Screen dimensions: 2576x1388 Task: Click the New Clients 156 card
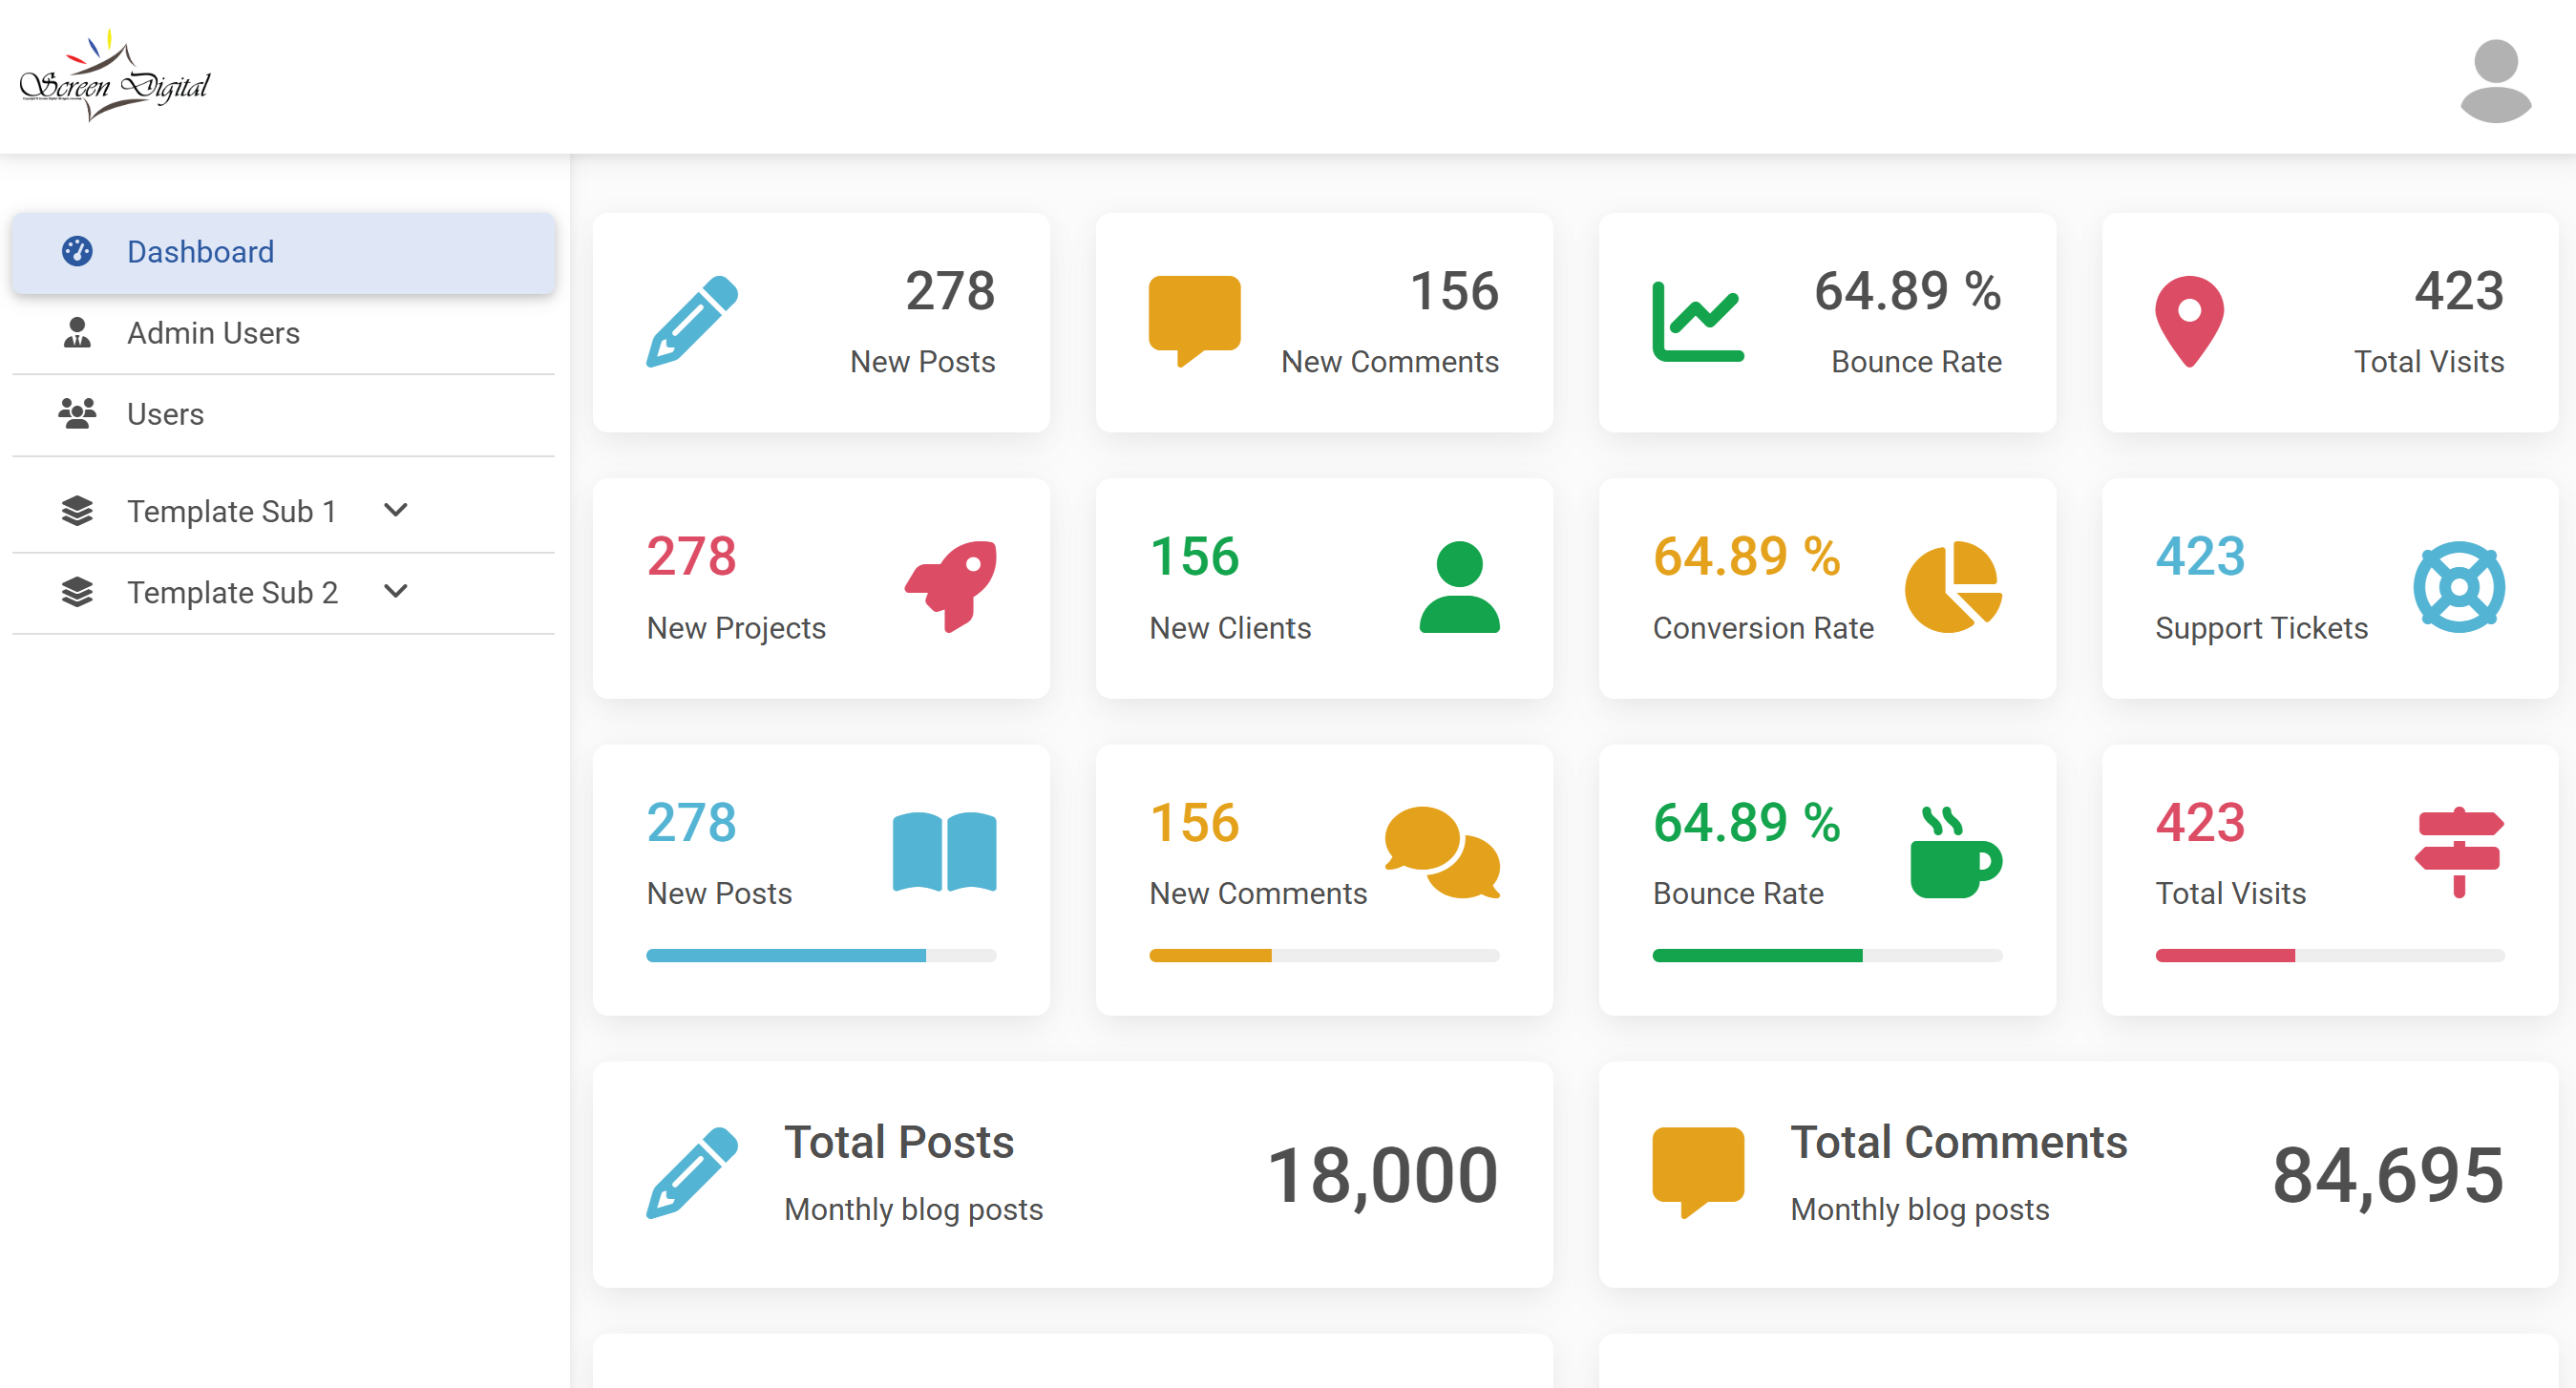pos(1323,588)
